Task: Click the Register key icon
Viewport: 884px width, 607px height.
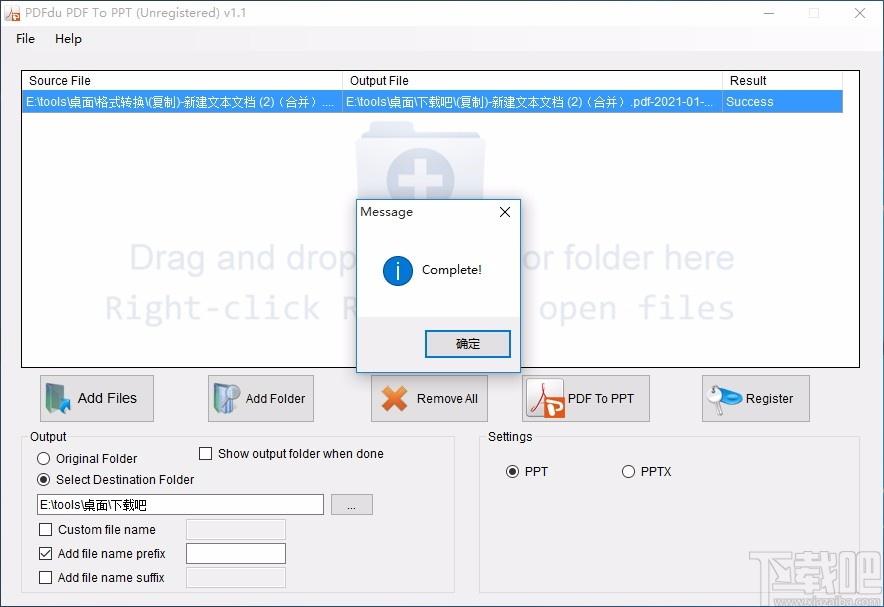Action: click(724, 398)
